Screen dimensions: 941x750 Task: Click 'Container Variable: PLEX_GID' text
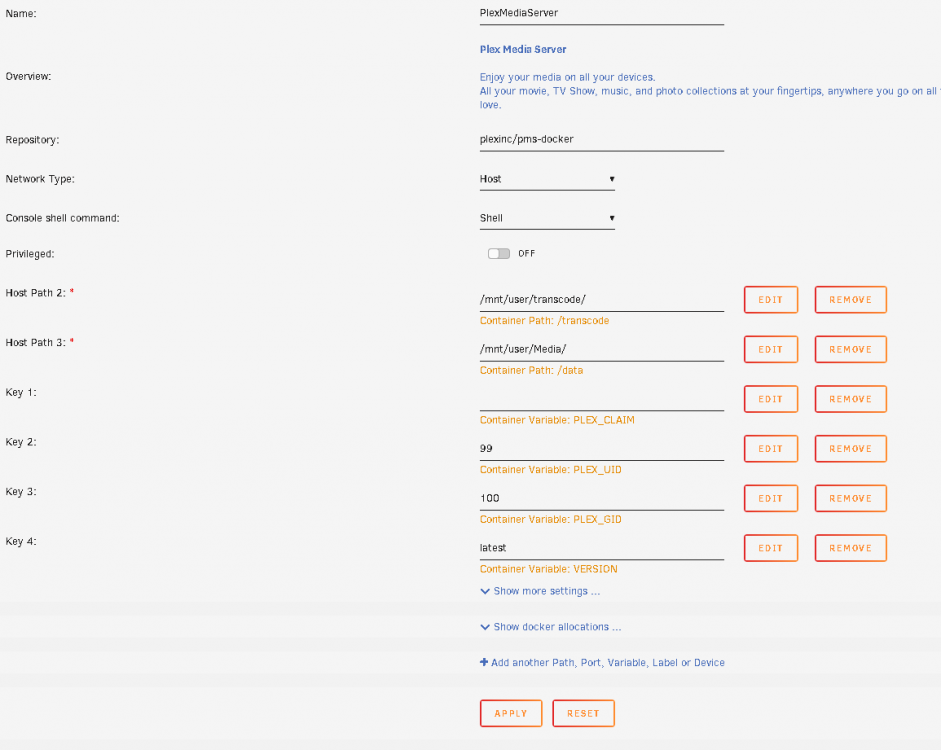tap(550, 520)
